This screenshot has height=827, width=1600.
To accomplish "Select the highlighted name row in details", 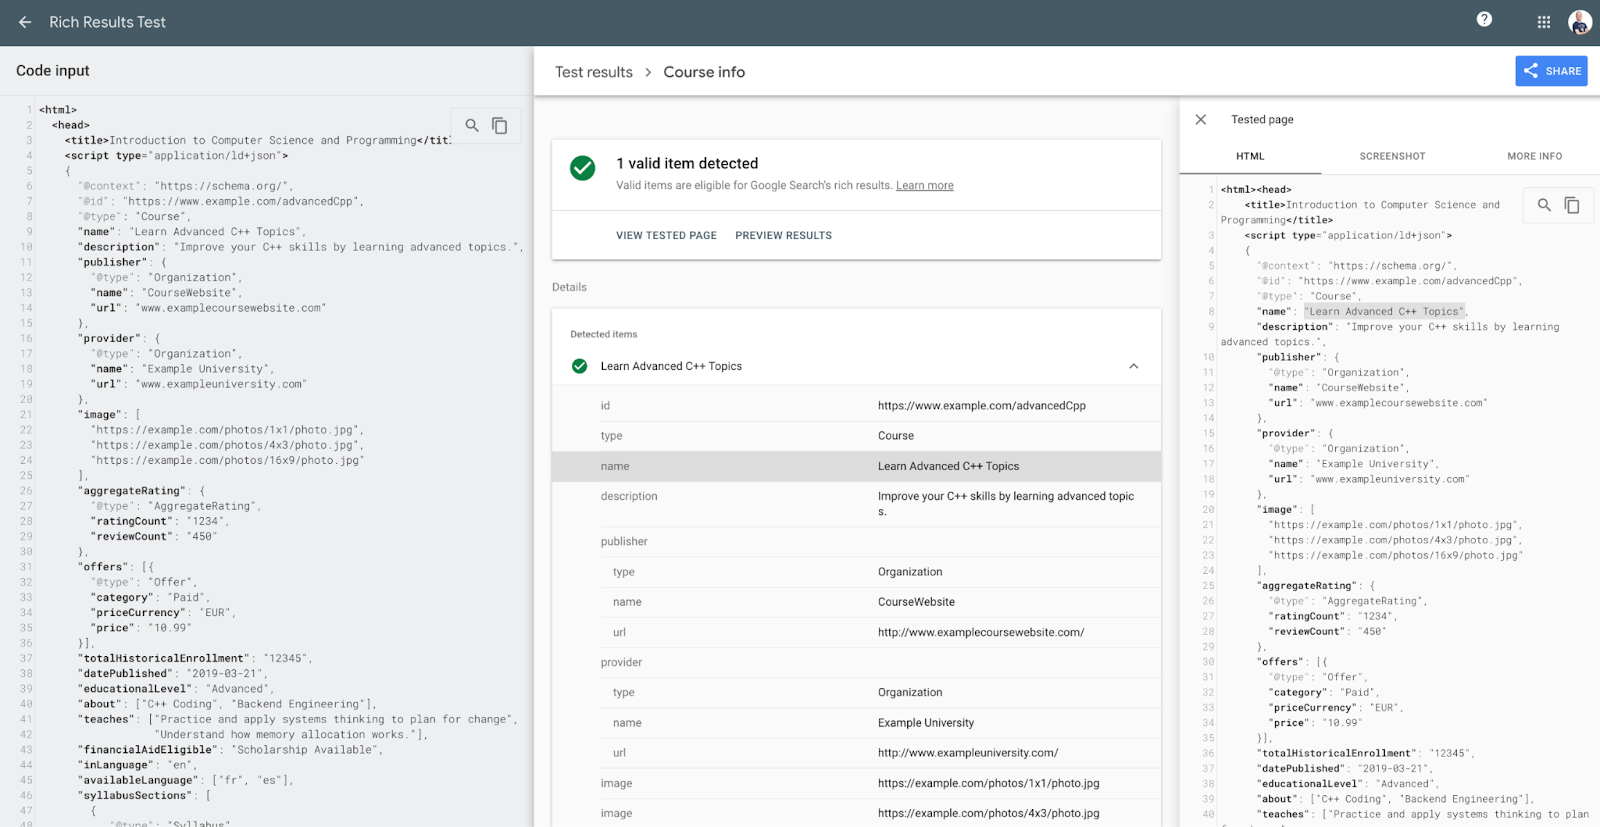I will coord(856,466).
